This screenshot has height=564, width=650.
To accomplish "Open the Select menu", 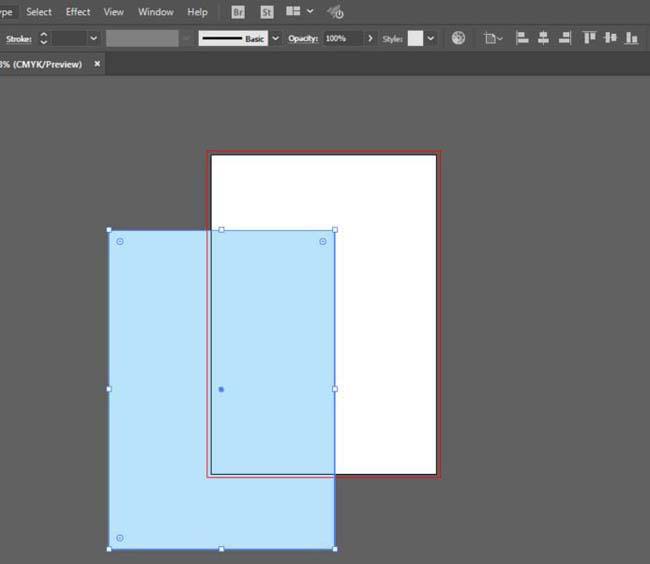I will pos(39,12).
